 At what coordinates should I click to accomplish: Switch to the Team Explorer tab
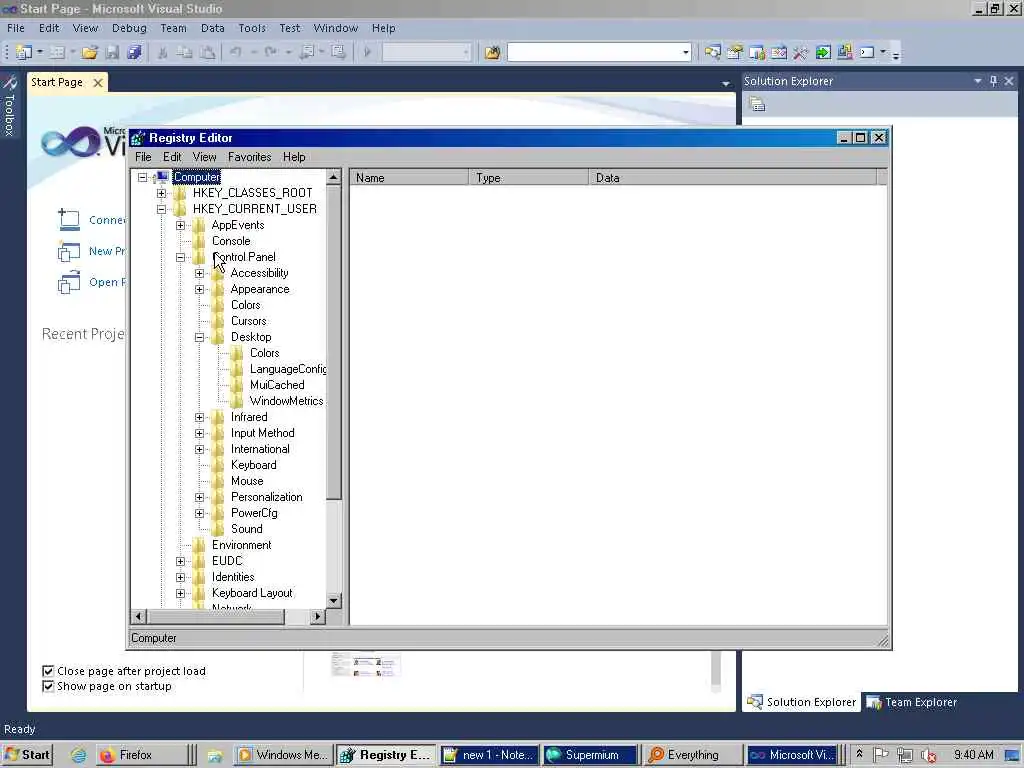tap(912, 702)
